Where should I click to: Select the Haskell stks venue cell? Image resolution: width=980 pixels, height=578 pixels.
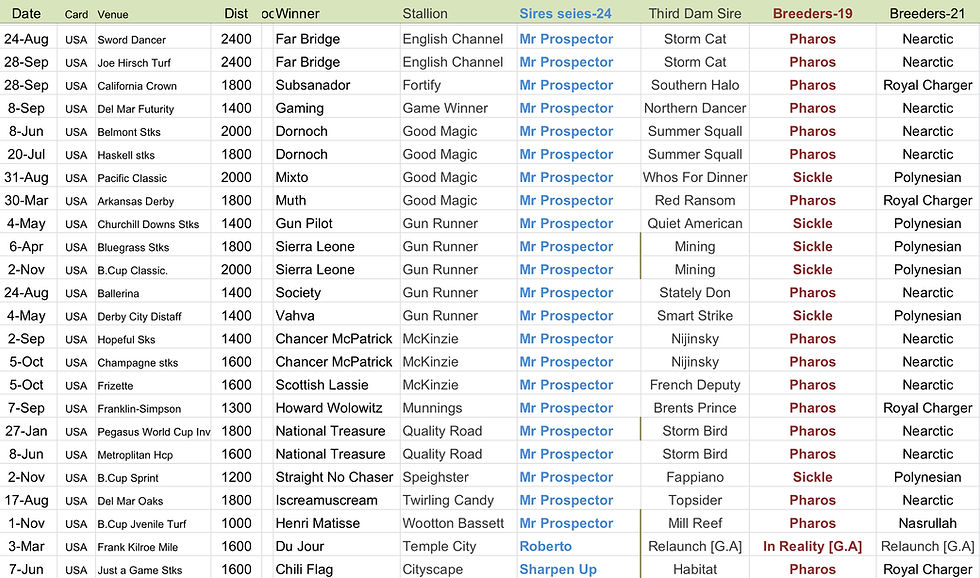(x=126, y=155)
